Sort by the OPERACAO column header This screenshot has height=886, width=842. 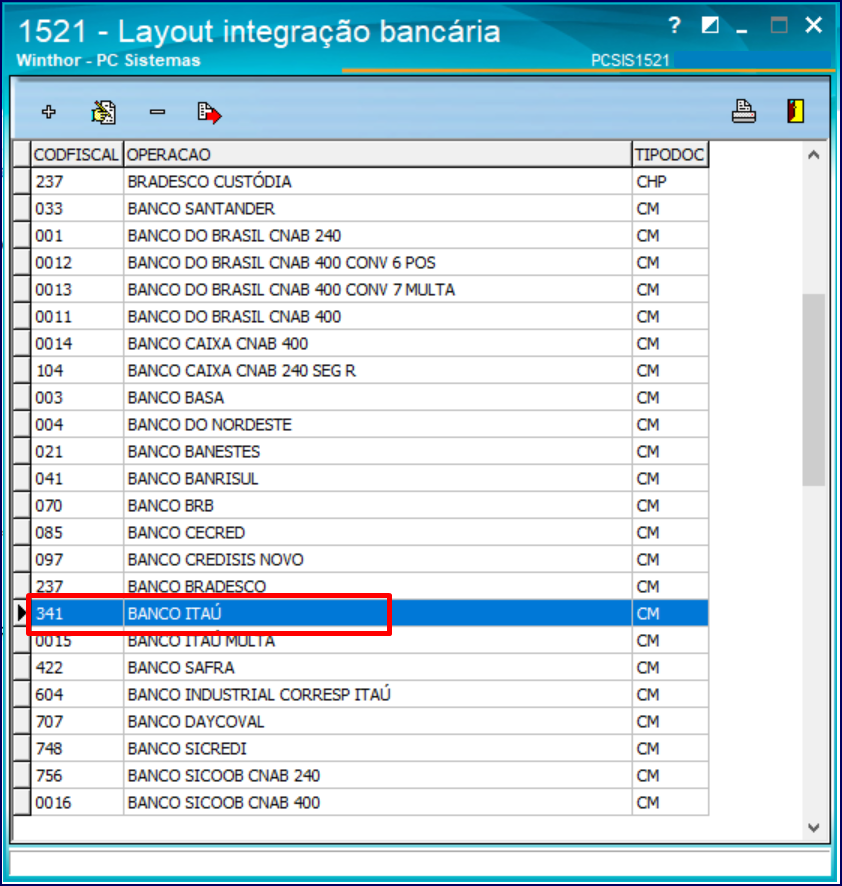[x=377, y=154]
